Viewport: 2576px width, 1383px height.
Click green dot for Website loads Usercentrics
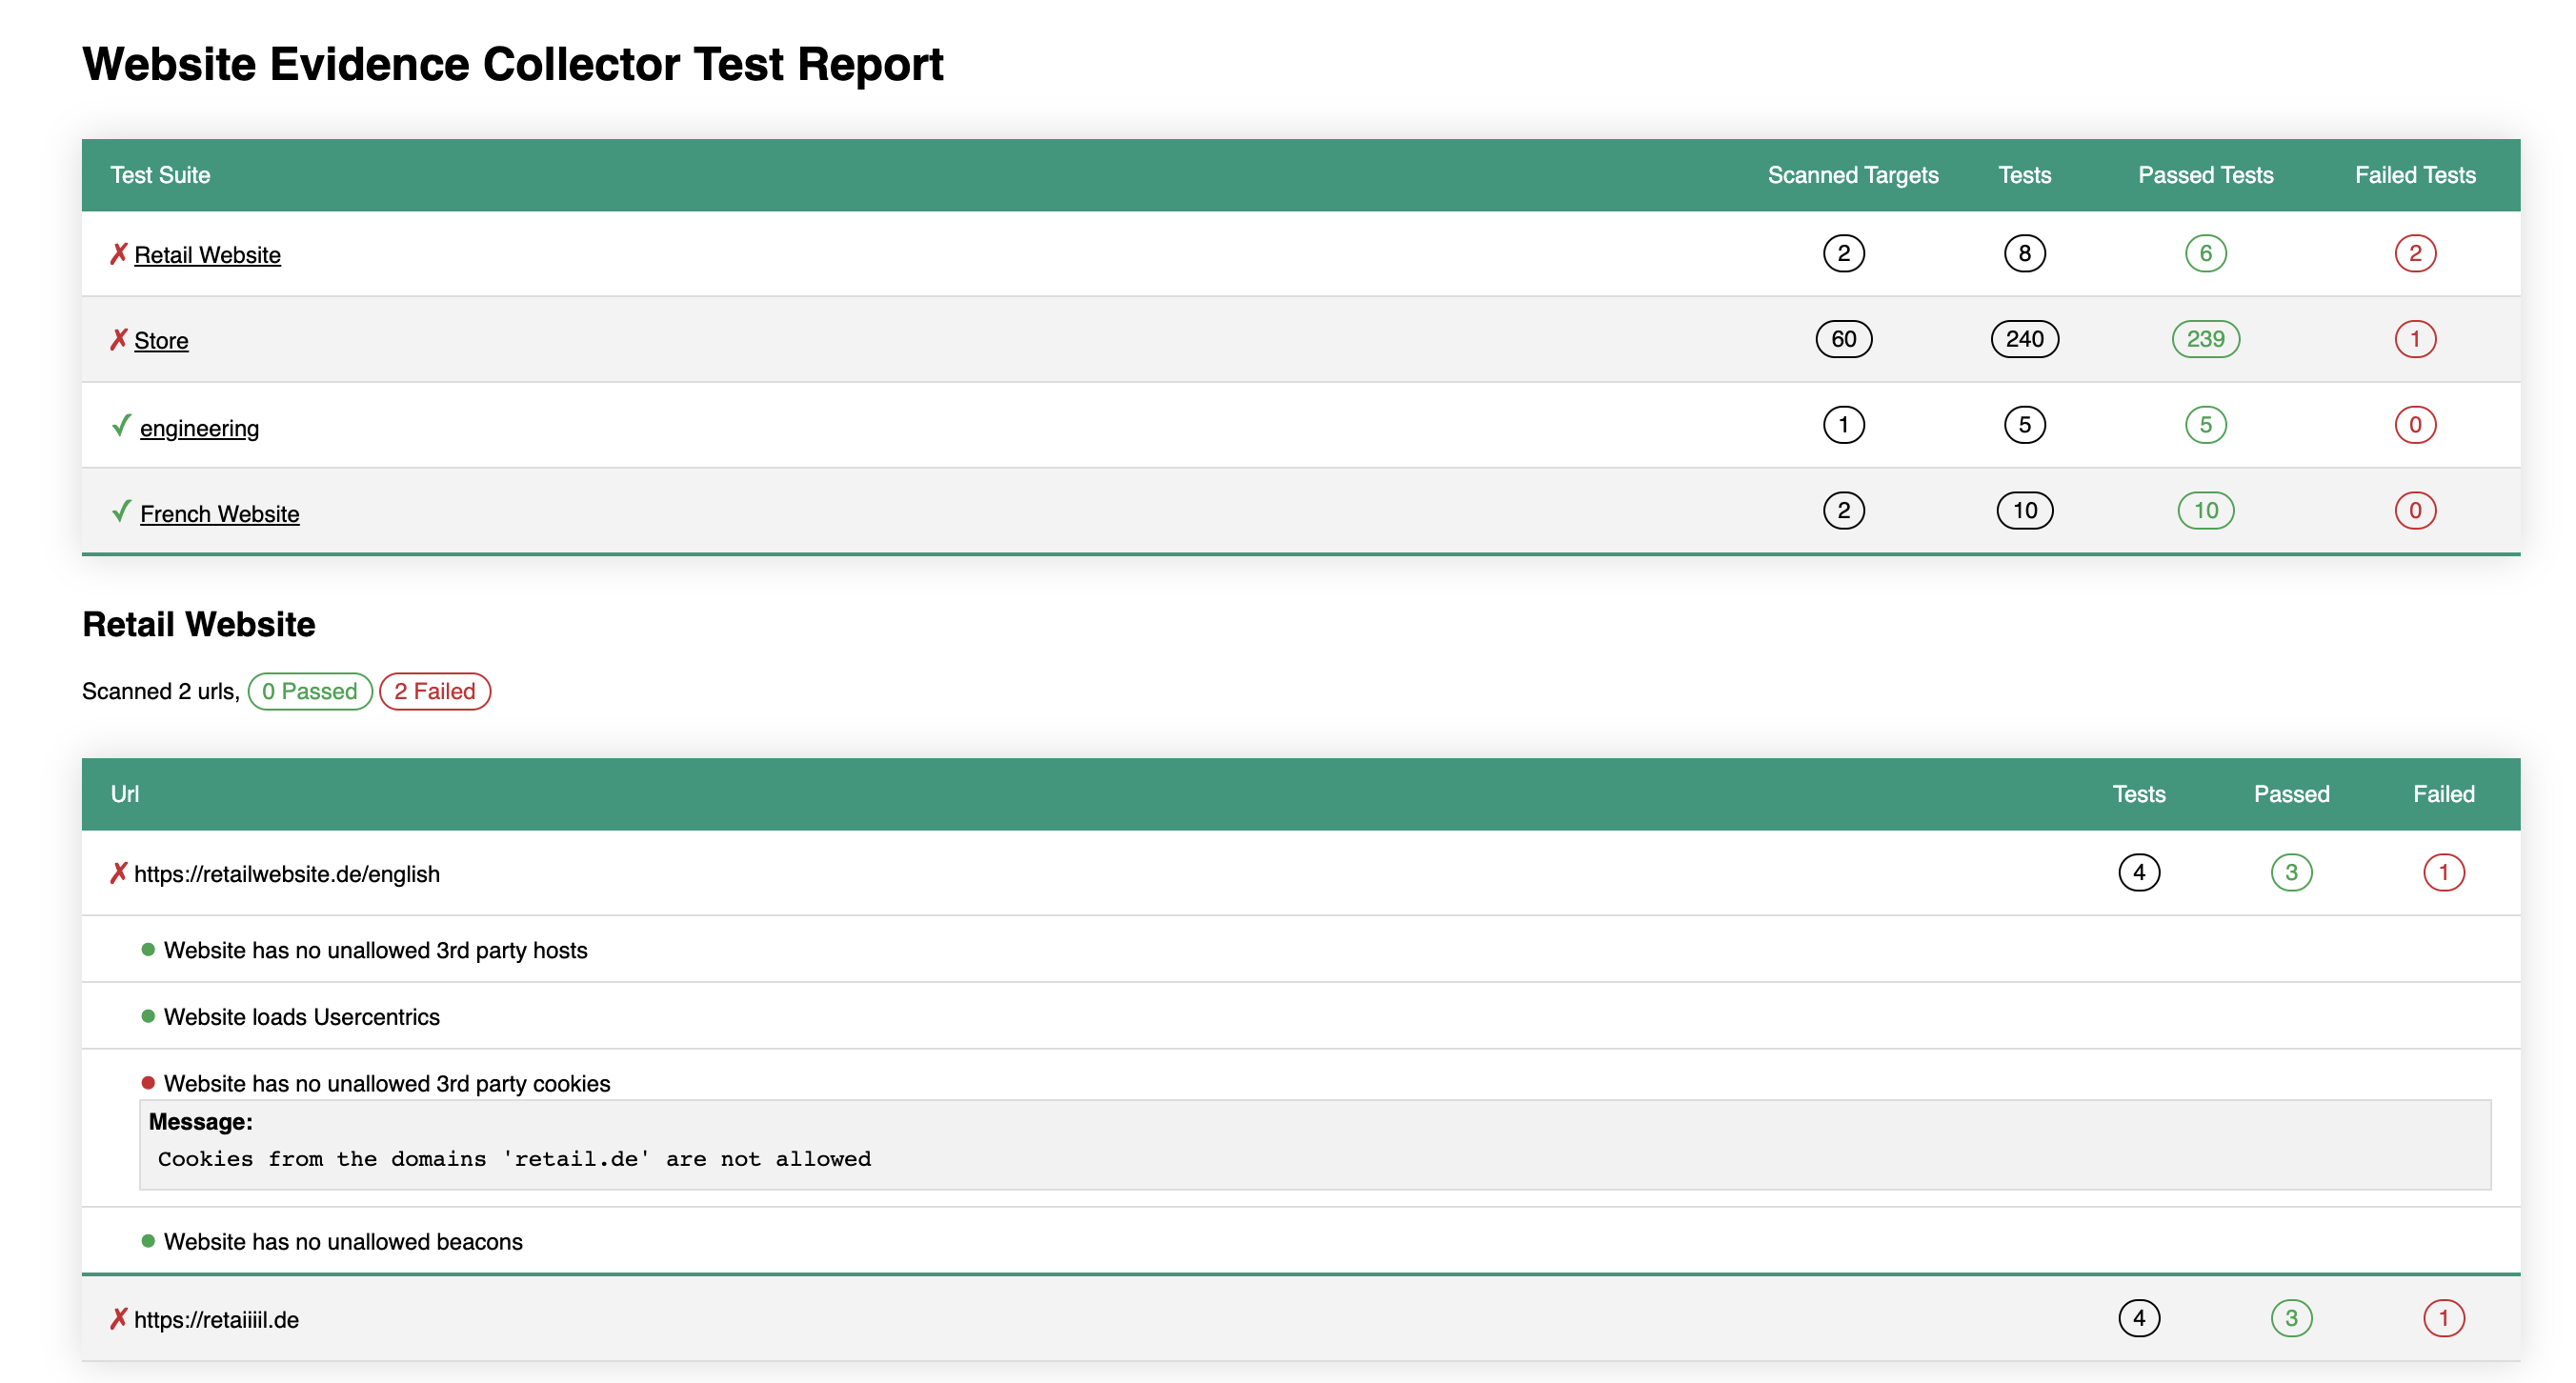[x=148, y=1016]
